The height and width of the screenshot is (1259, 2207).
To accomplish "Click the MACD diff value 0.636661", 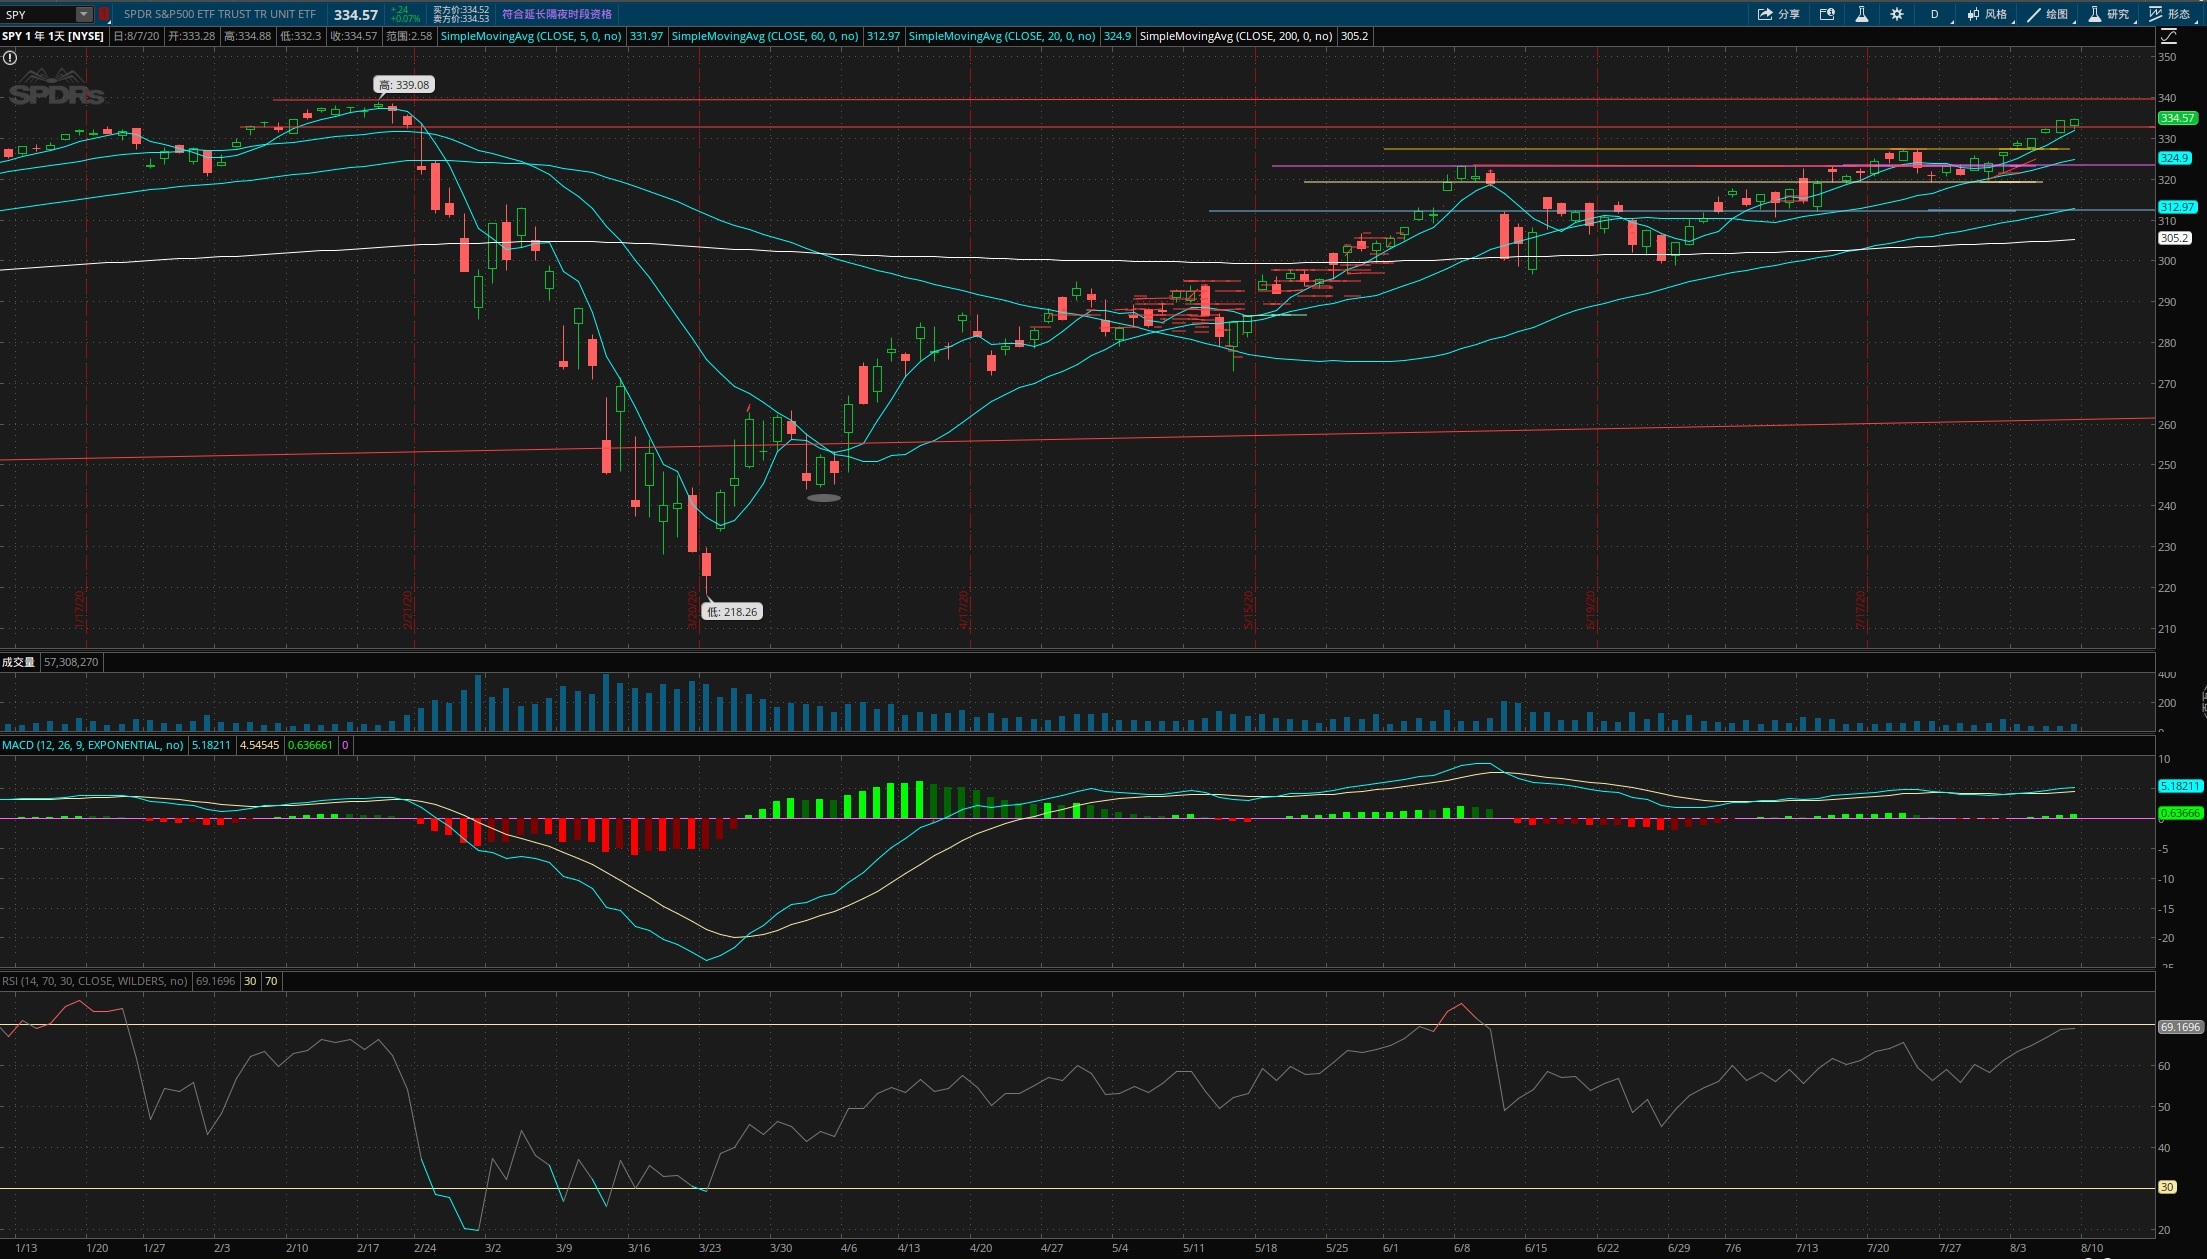I will [x=310, y=745].
